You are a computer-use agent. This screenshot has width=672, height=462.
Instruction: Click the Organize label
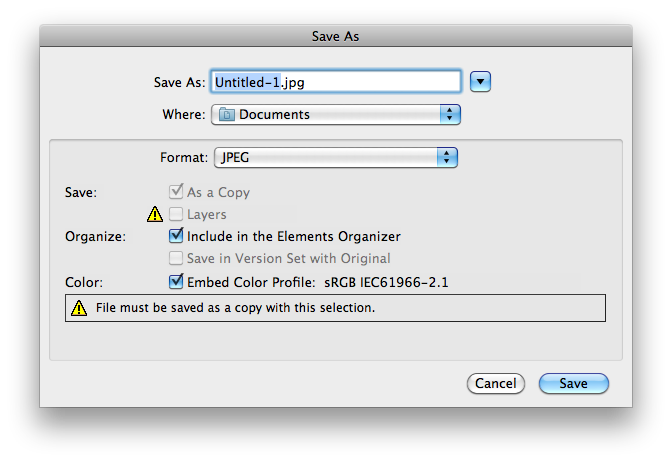[96, 237]
